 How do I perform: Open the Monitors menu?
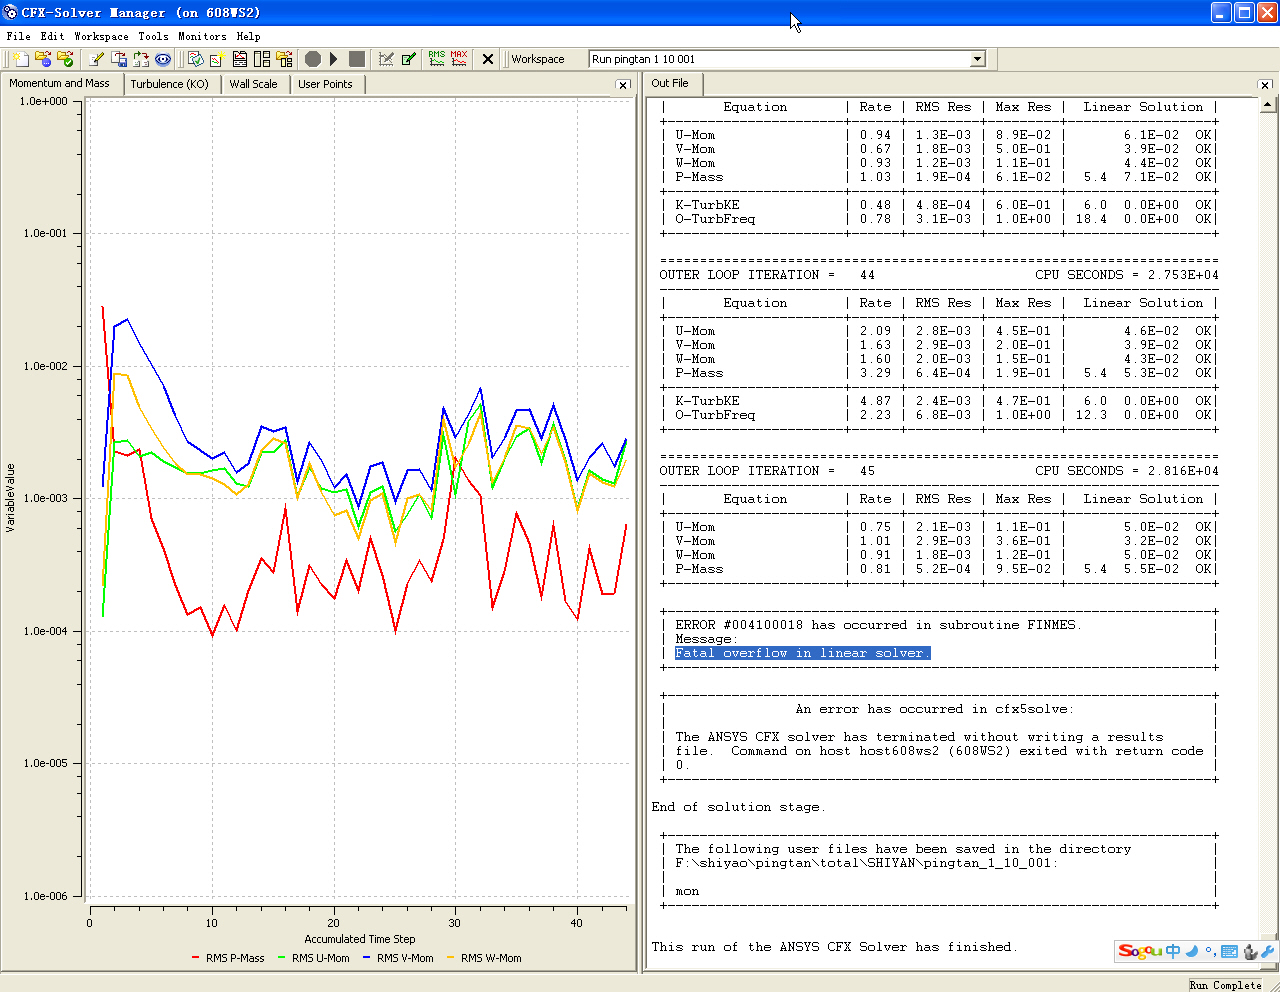coord(202,36)
